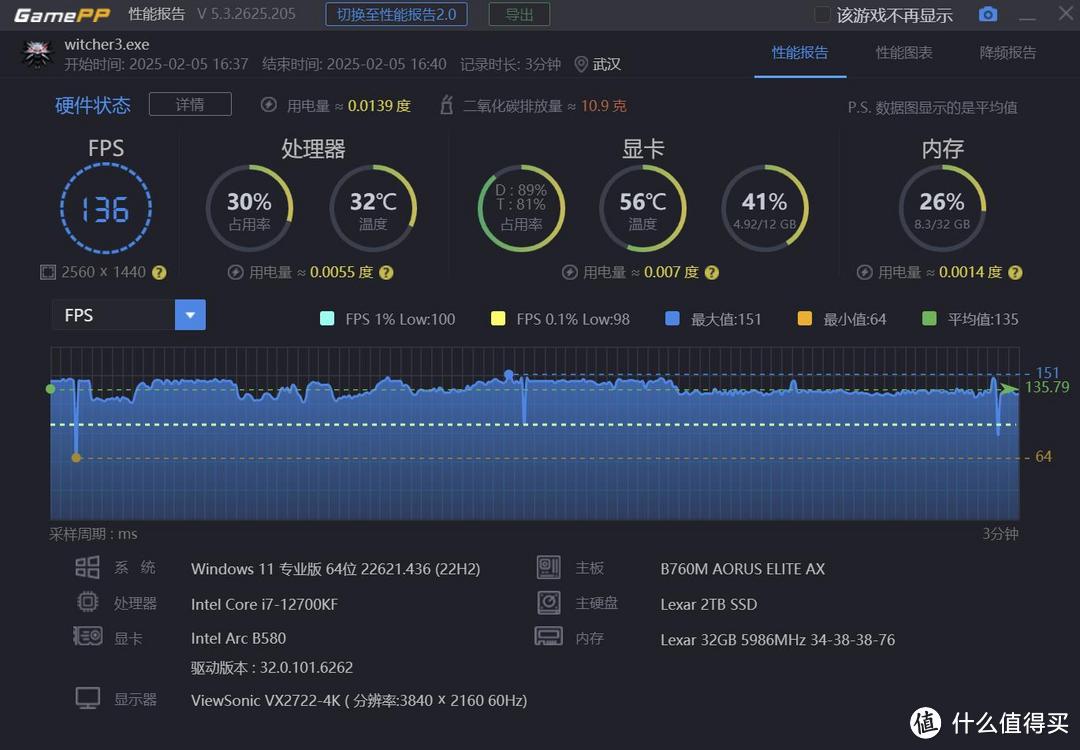Image resolution: width=1080 pixels, height=750 pixels.
Task: Click the processor power gauge icon by 0.0055 度
Action: click(x=236, y=272)
